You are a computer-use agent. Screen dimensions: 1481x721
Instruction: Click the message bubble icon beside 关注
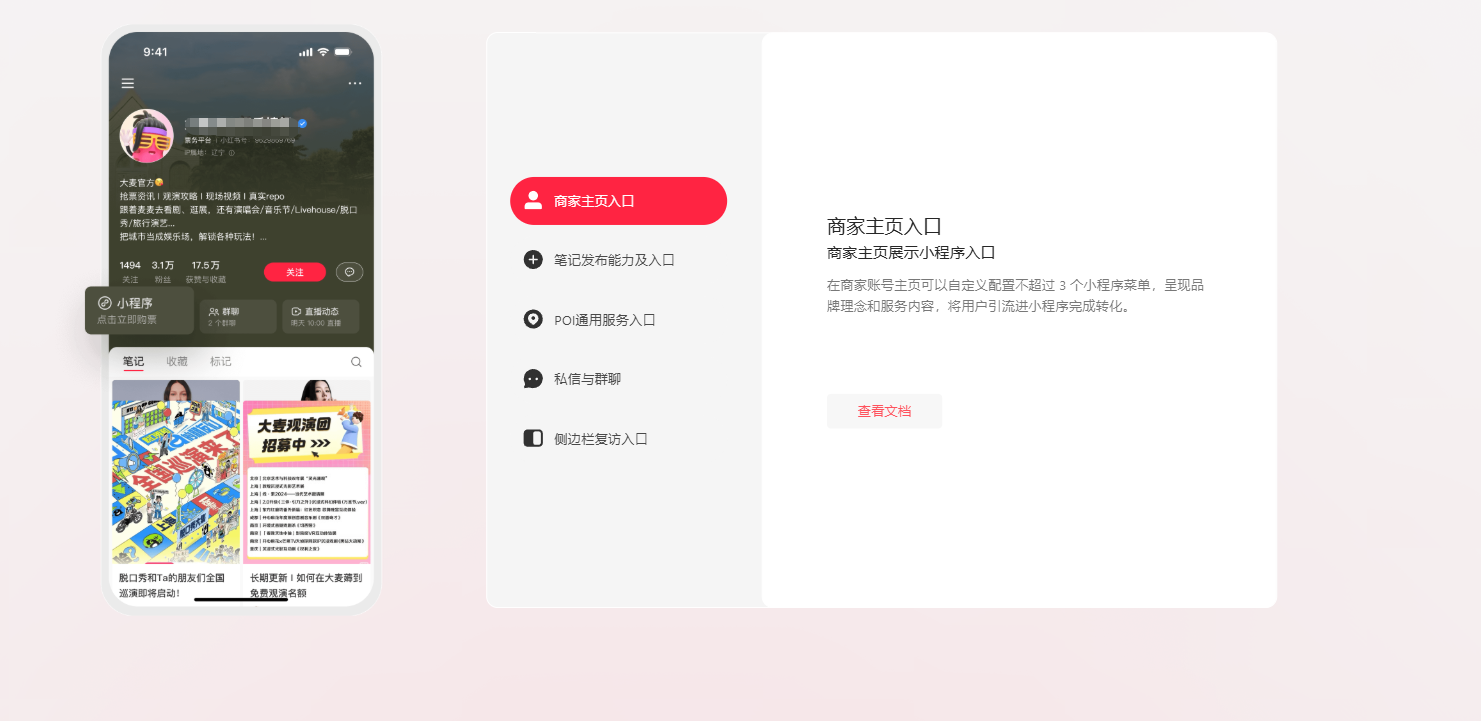(x=349, y=272)
